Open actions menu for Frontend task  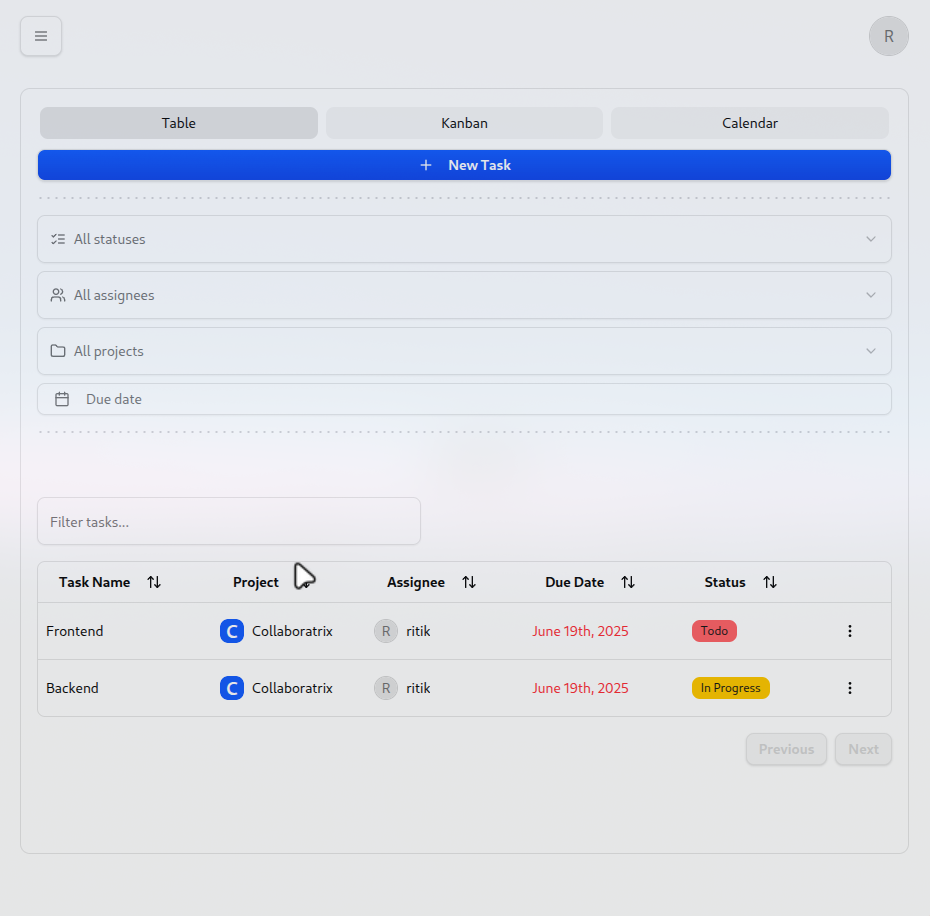[x=850, y=631]
